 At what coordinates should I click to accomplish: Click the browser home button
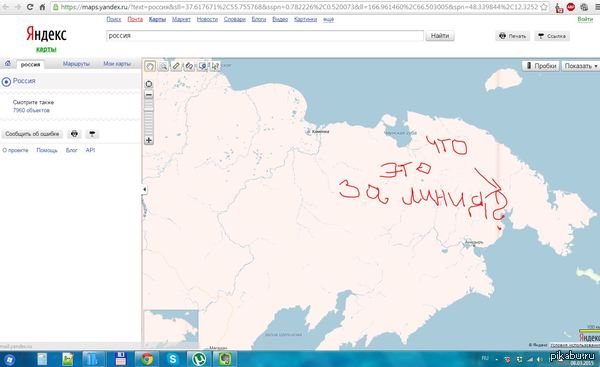coord(42,7)
